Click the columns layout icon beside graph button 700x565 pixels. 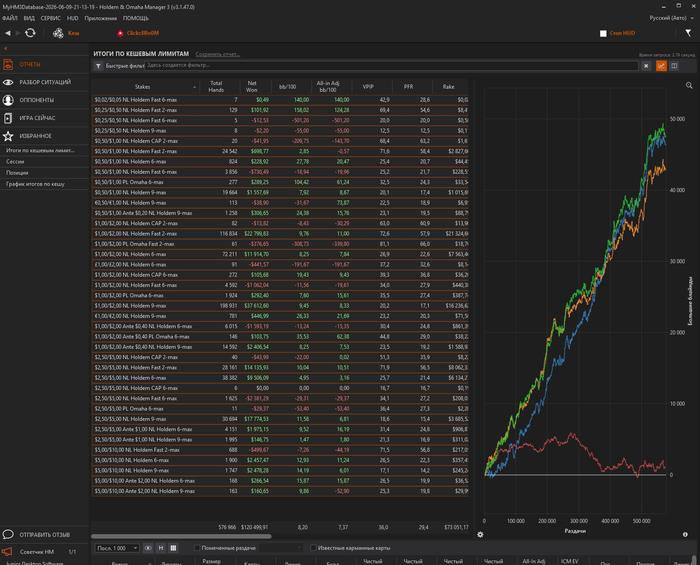tap(674, 66)
